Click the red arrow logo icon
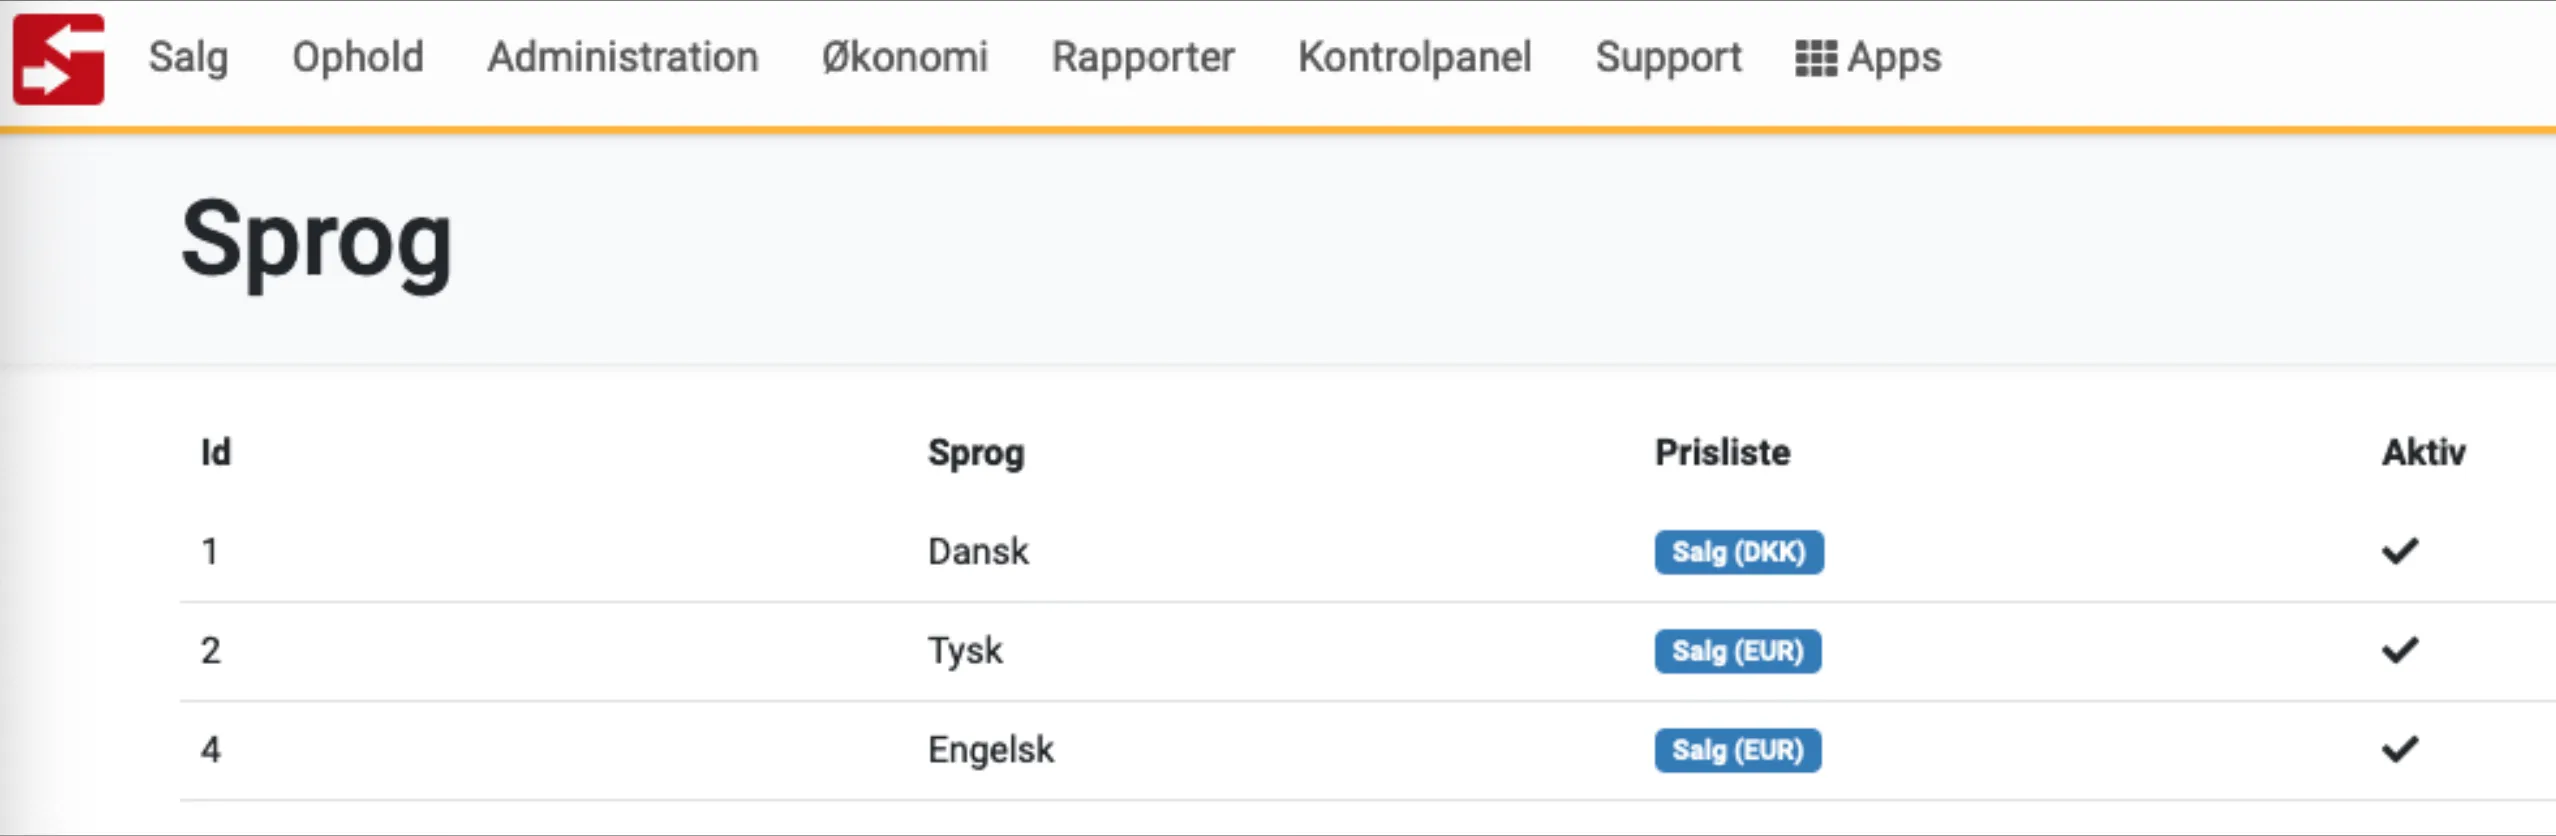 pyautogui.click(x=58, y=59)
